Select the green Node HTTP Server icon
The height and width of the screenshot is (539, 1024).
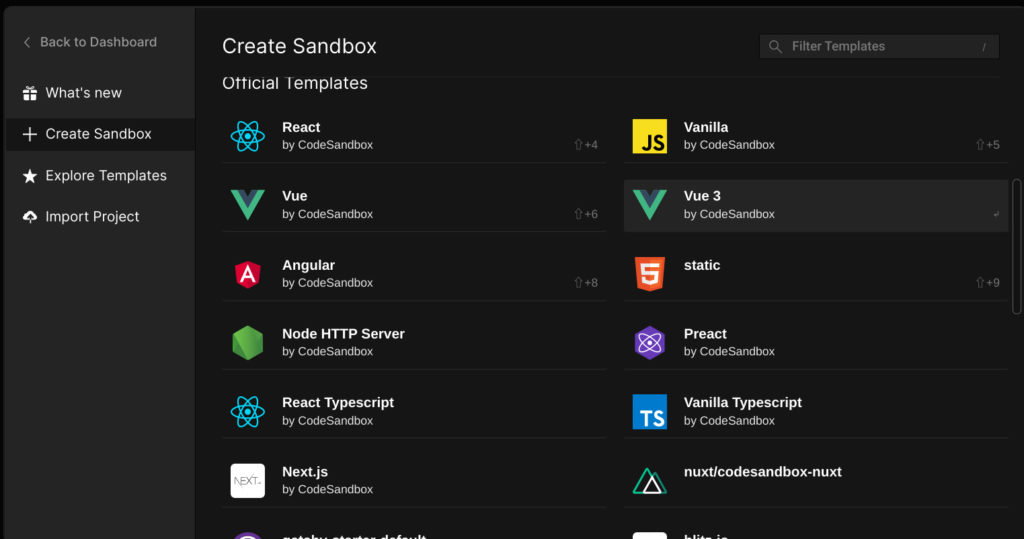248,343
